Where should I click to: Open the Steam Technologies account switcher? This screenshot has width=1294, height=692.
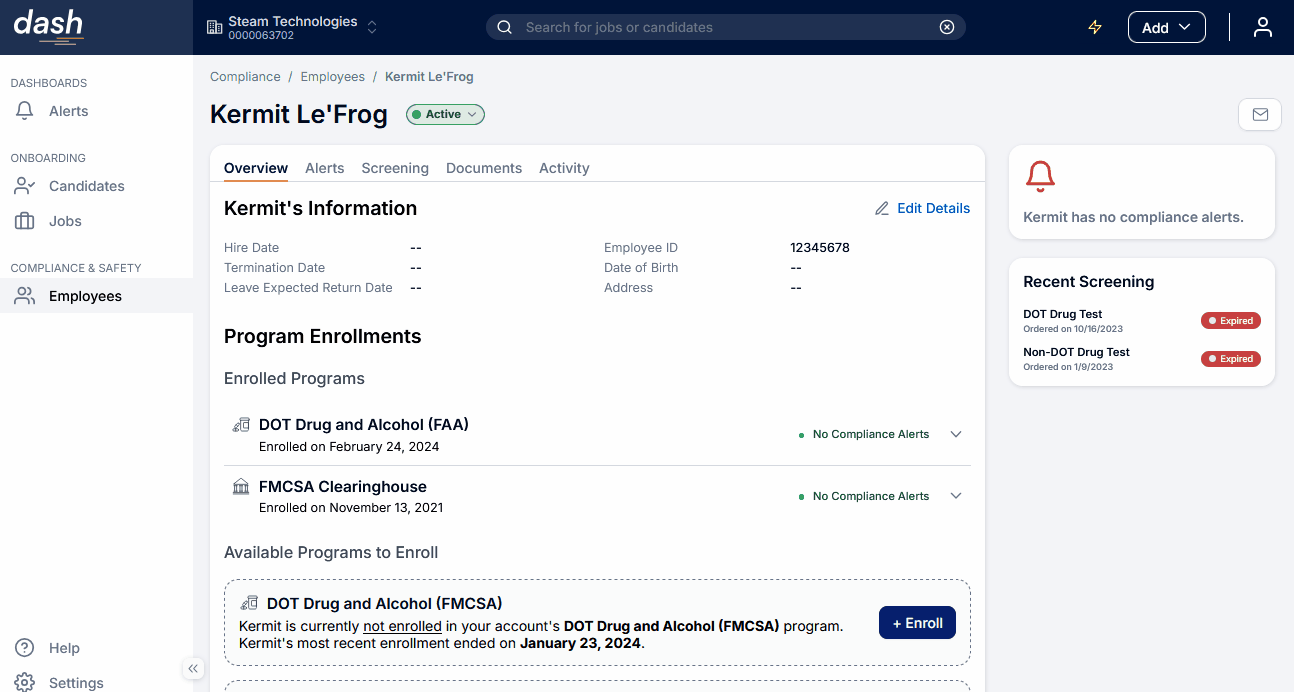point(292,27)
